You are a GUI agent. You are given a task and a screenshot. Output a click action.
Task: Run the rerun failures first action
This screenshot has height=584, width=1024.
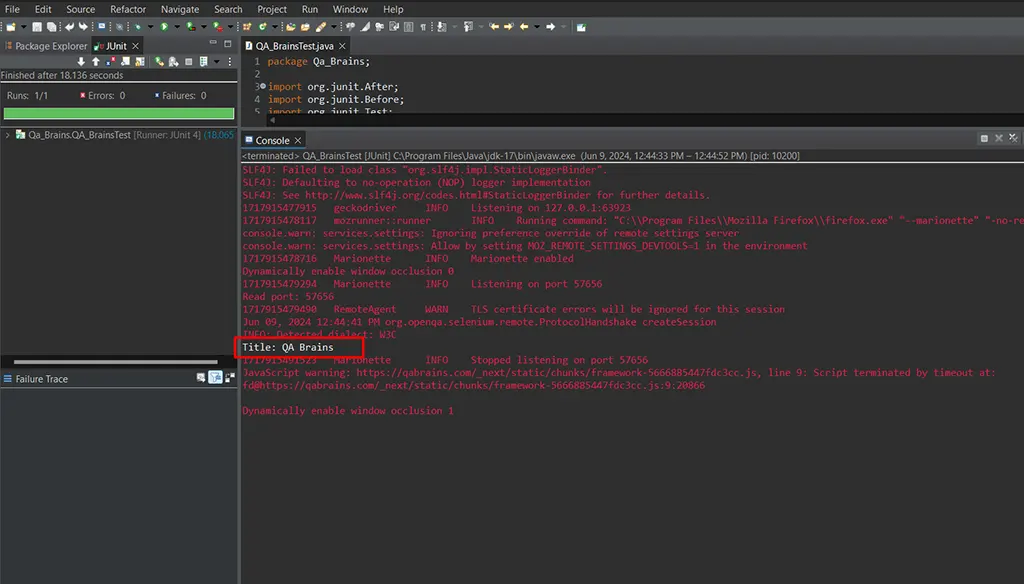pos(172,62)
